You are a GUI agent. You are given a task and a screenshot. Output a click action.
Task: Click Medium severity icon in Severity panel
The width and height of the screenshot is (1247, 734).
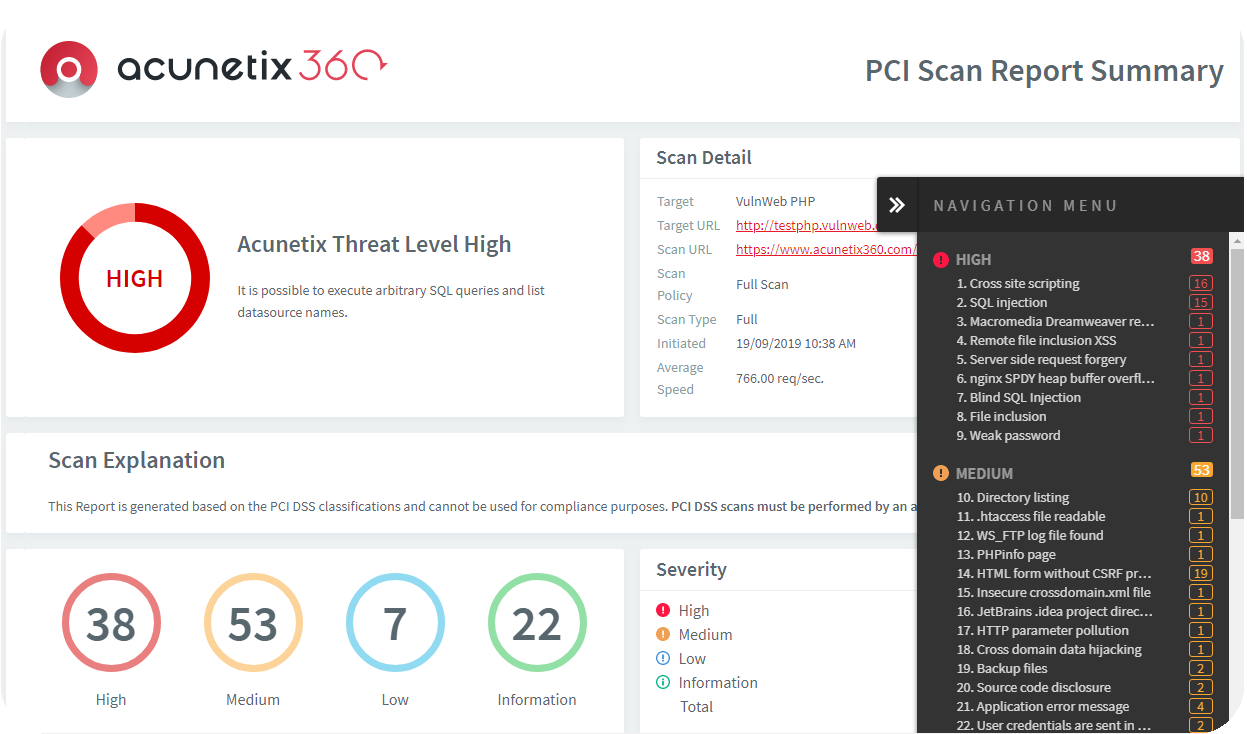[663, 634]
